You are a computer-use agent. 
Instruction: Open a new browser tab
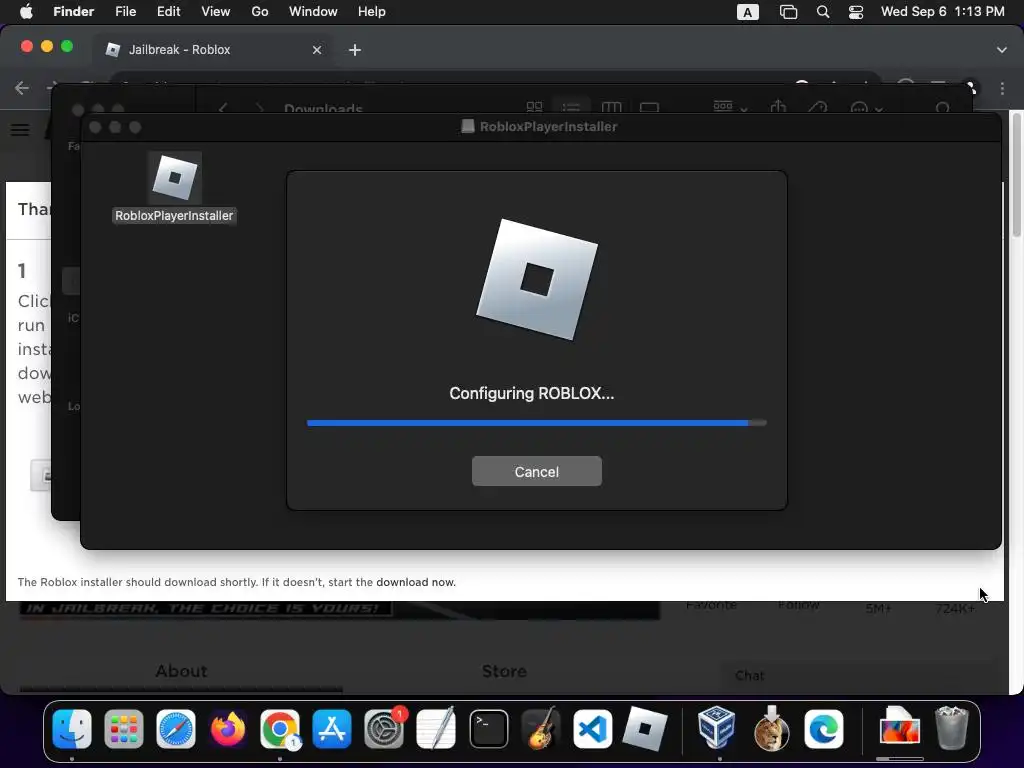(x=355, y=50)
